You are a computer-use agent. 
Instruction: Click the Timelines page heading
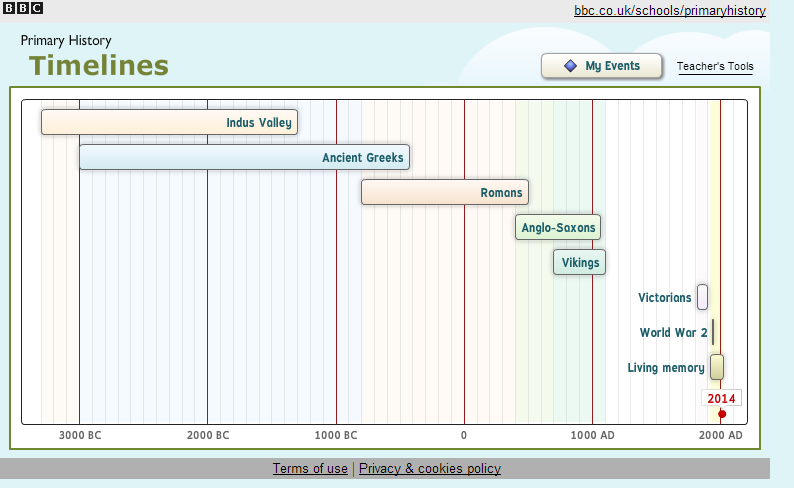click(99, 66)
